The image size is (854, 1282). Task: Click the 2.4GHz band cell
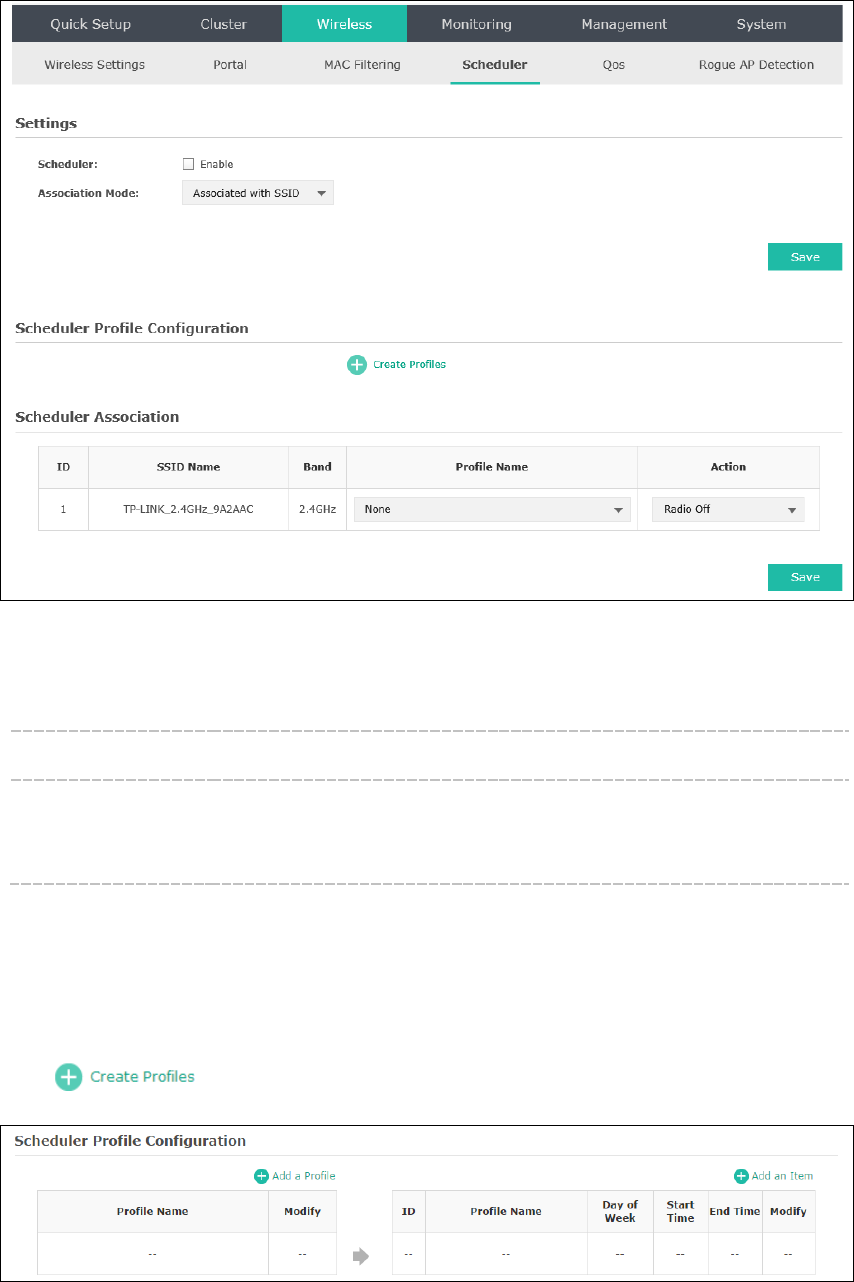click(317, 509)
